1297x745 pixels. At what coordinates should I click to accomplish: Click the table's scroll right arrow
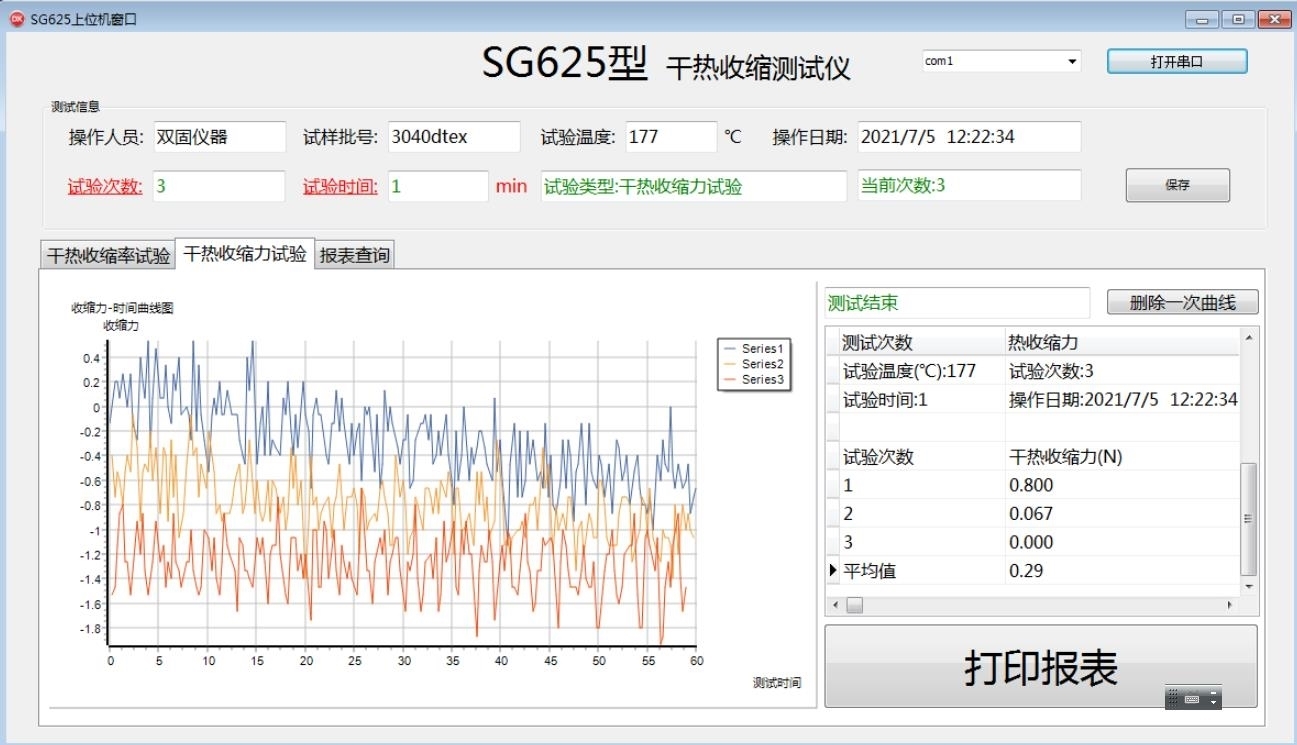click(x=1230, y=606)
